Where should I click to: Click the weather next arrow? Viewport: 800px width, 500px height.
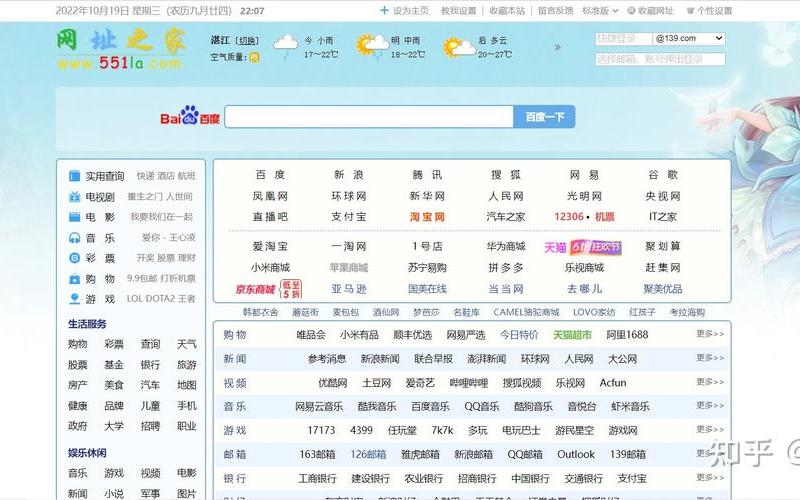tap(558, 47)
